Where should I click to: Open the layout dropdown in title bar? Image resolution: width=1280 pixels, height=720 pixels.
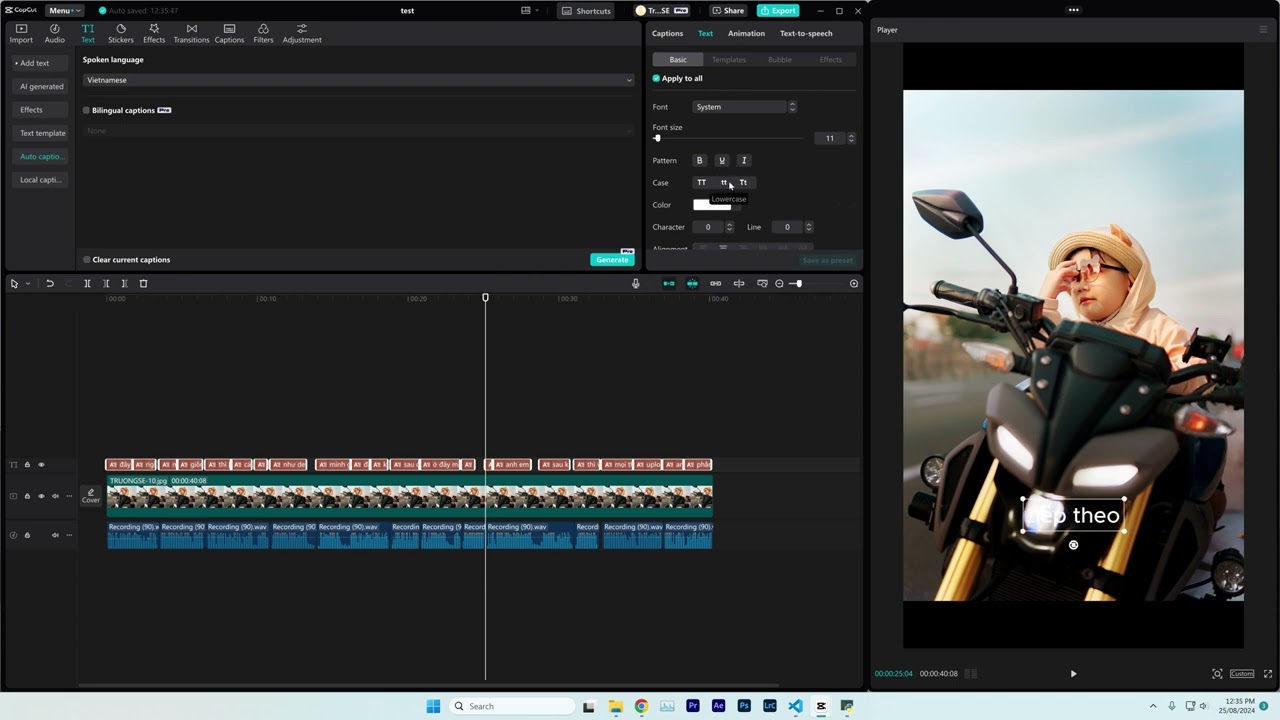click(x=530, y=11)
